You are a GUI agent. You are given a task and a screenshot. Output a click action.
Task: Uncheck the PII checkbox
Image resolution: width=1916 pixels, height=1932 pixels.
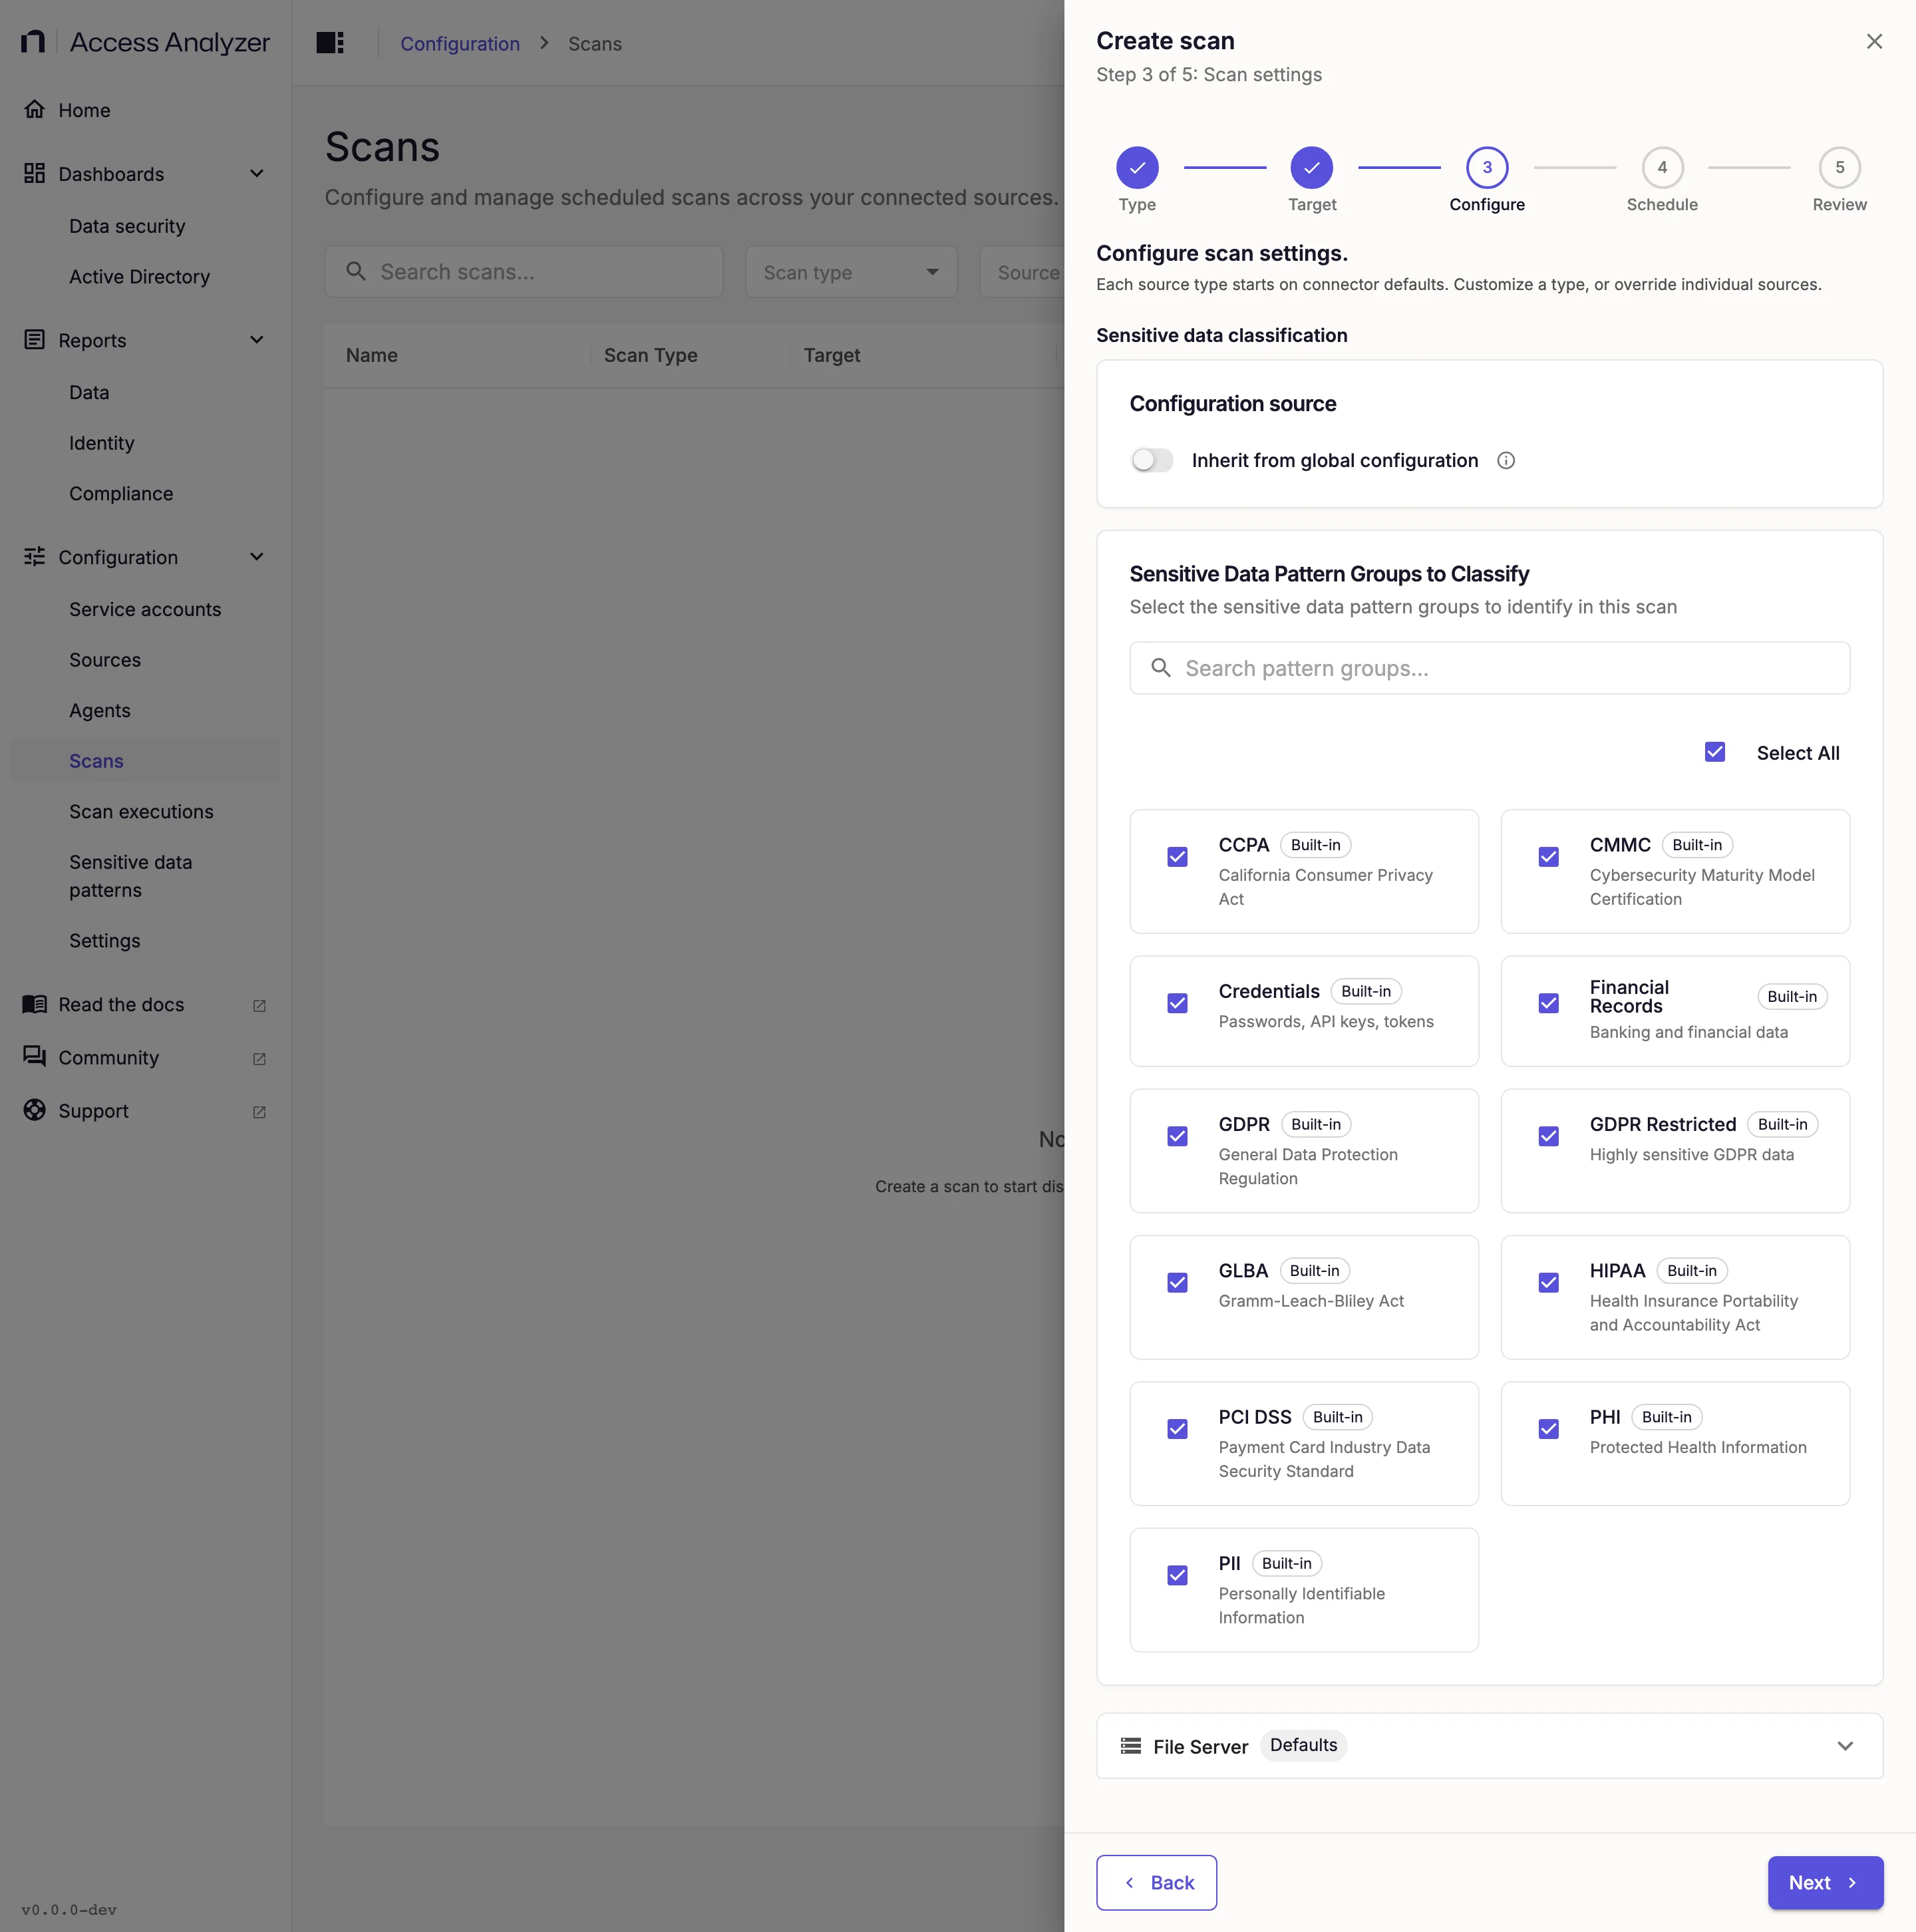click(1177, 1575)
